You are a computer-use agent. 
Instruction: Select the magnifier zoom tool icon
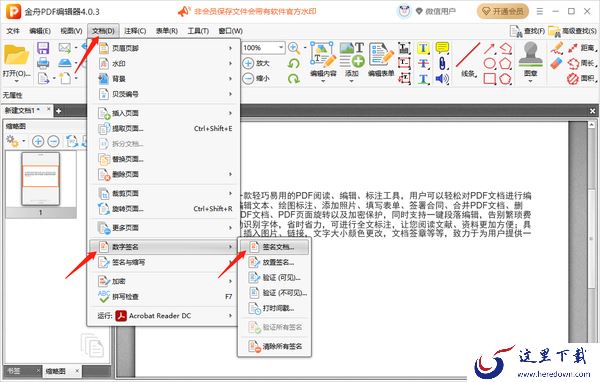pos(293,48)
